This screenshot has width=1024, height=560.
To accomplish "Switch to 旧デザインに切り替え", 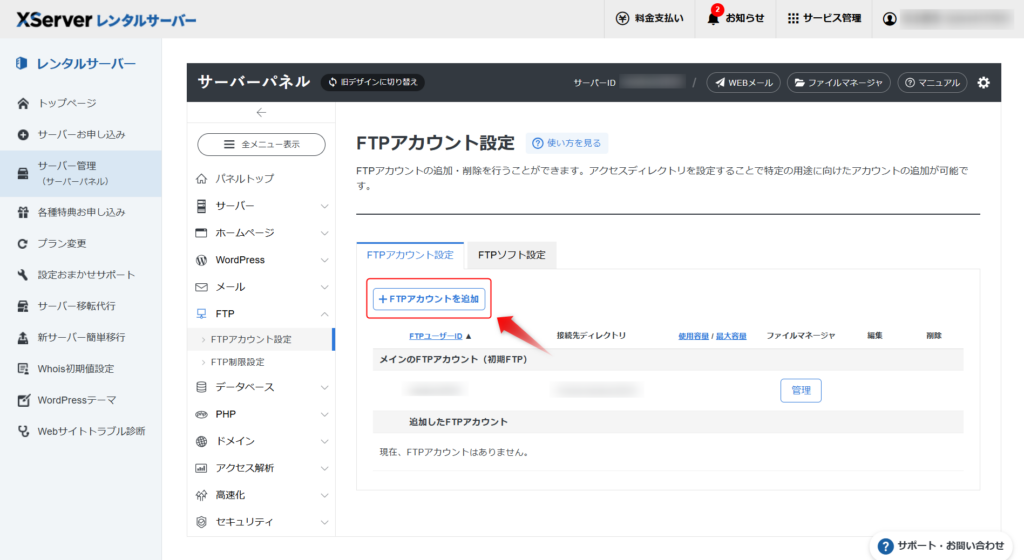I will [372, 82].
